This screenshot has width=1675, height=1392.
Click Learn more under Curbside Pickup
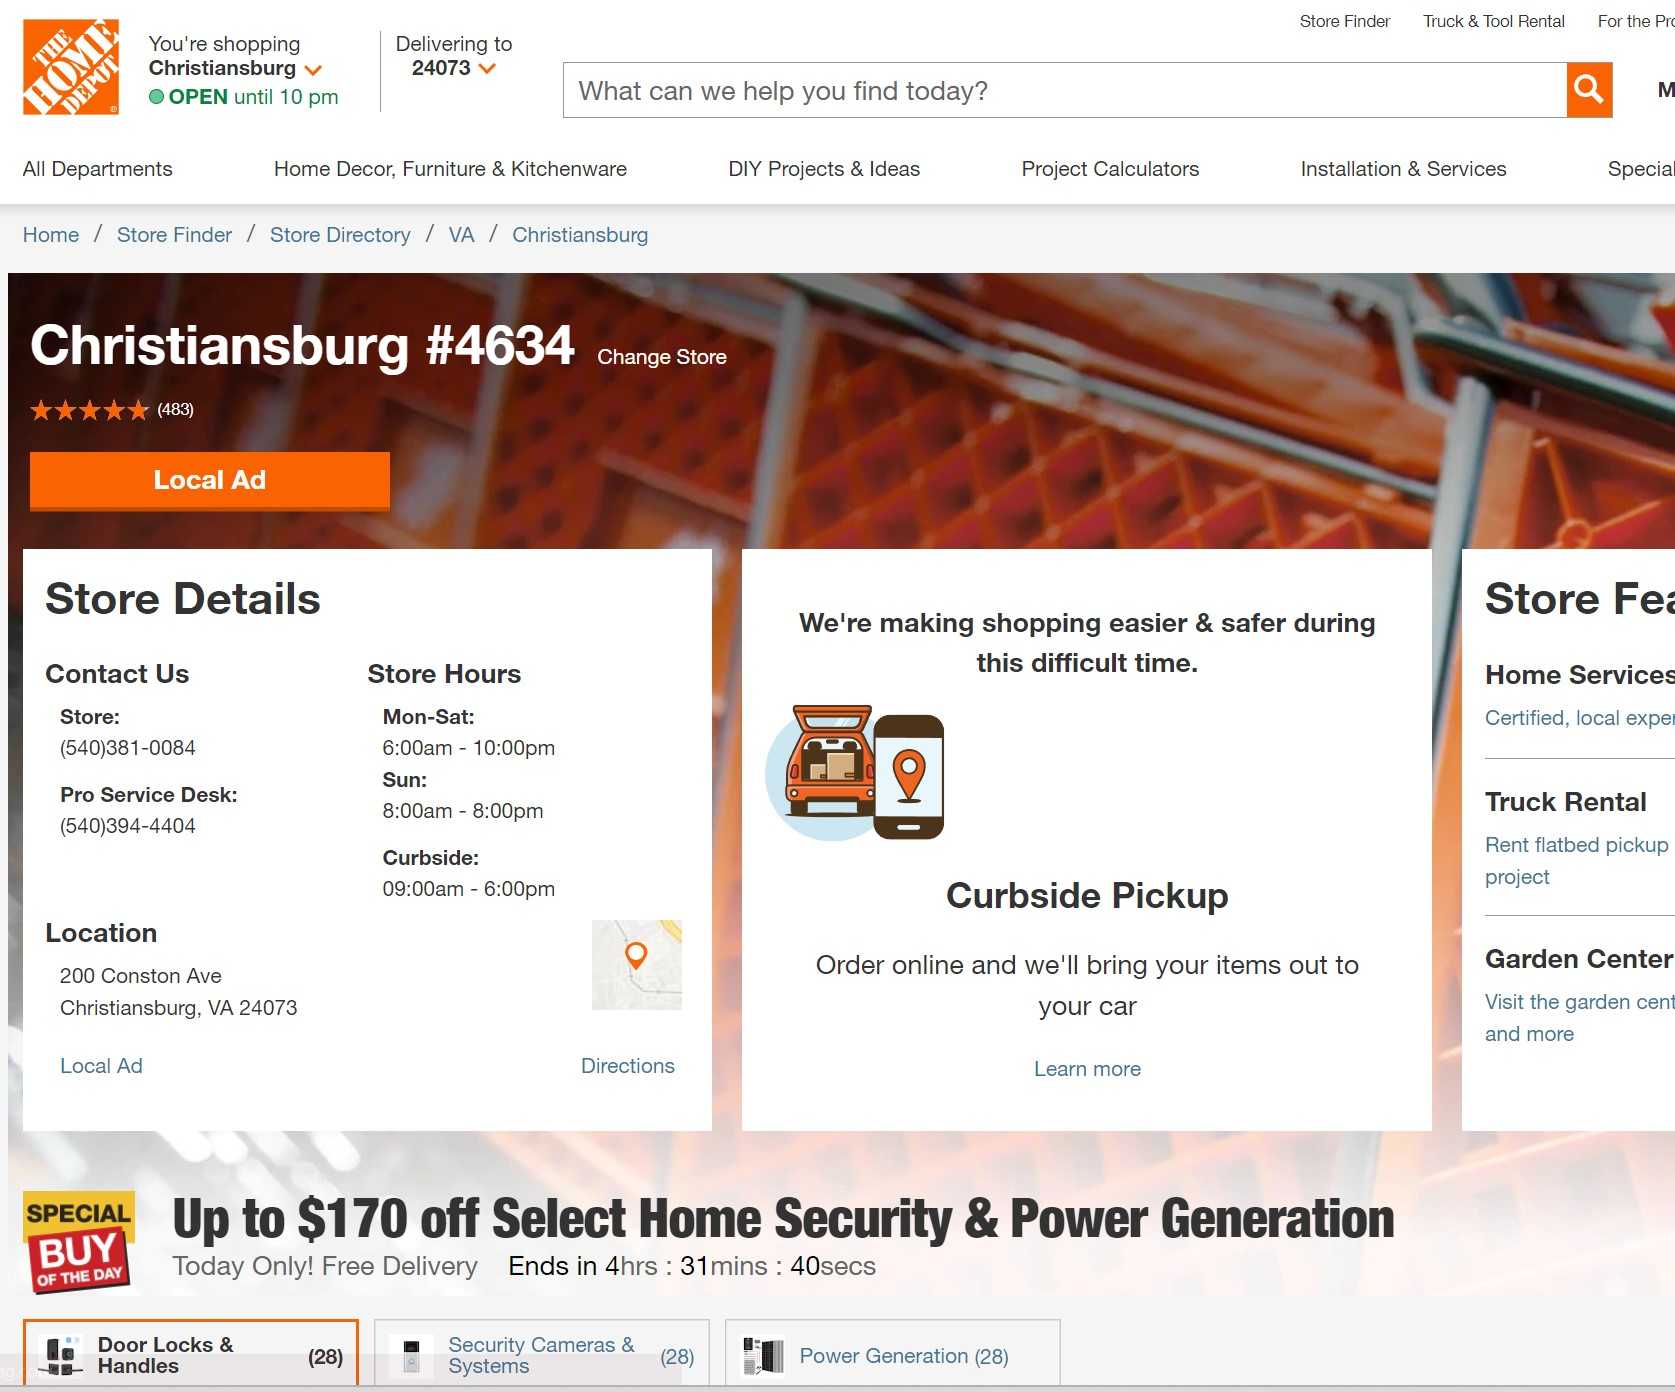click(1087, 1069)
